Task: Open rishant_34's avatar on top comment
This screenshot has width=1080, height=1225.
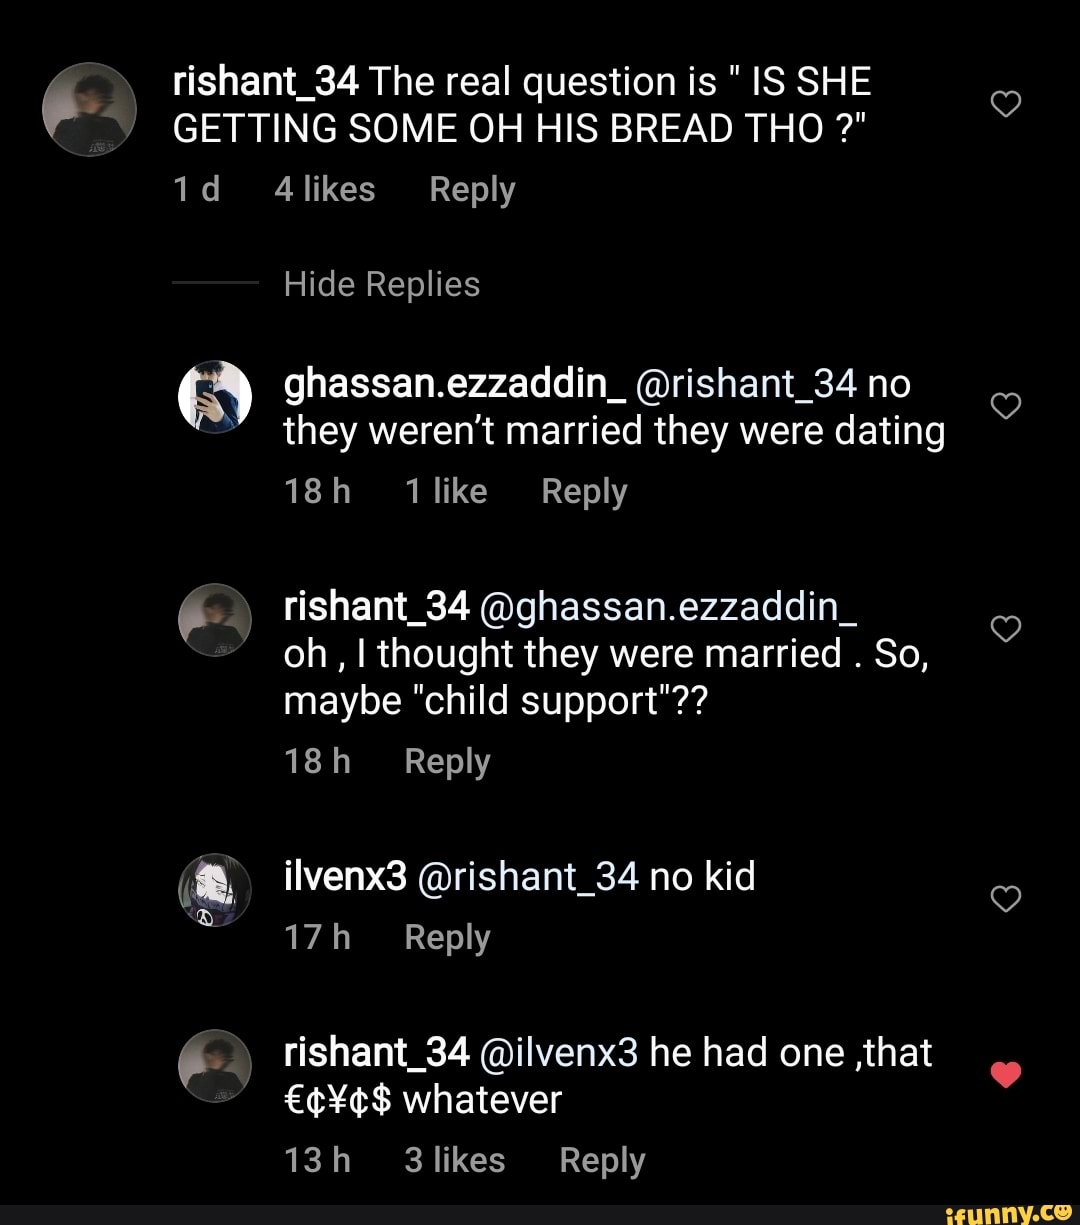Action: (89, 110)
